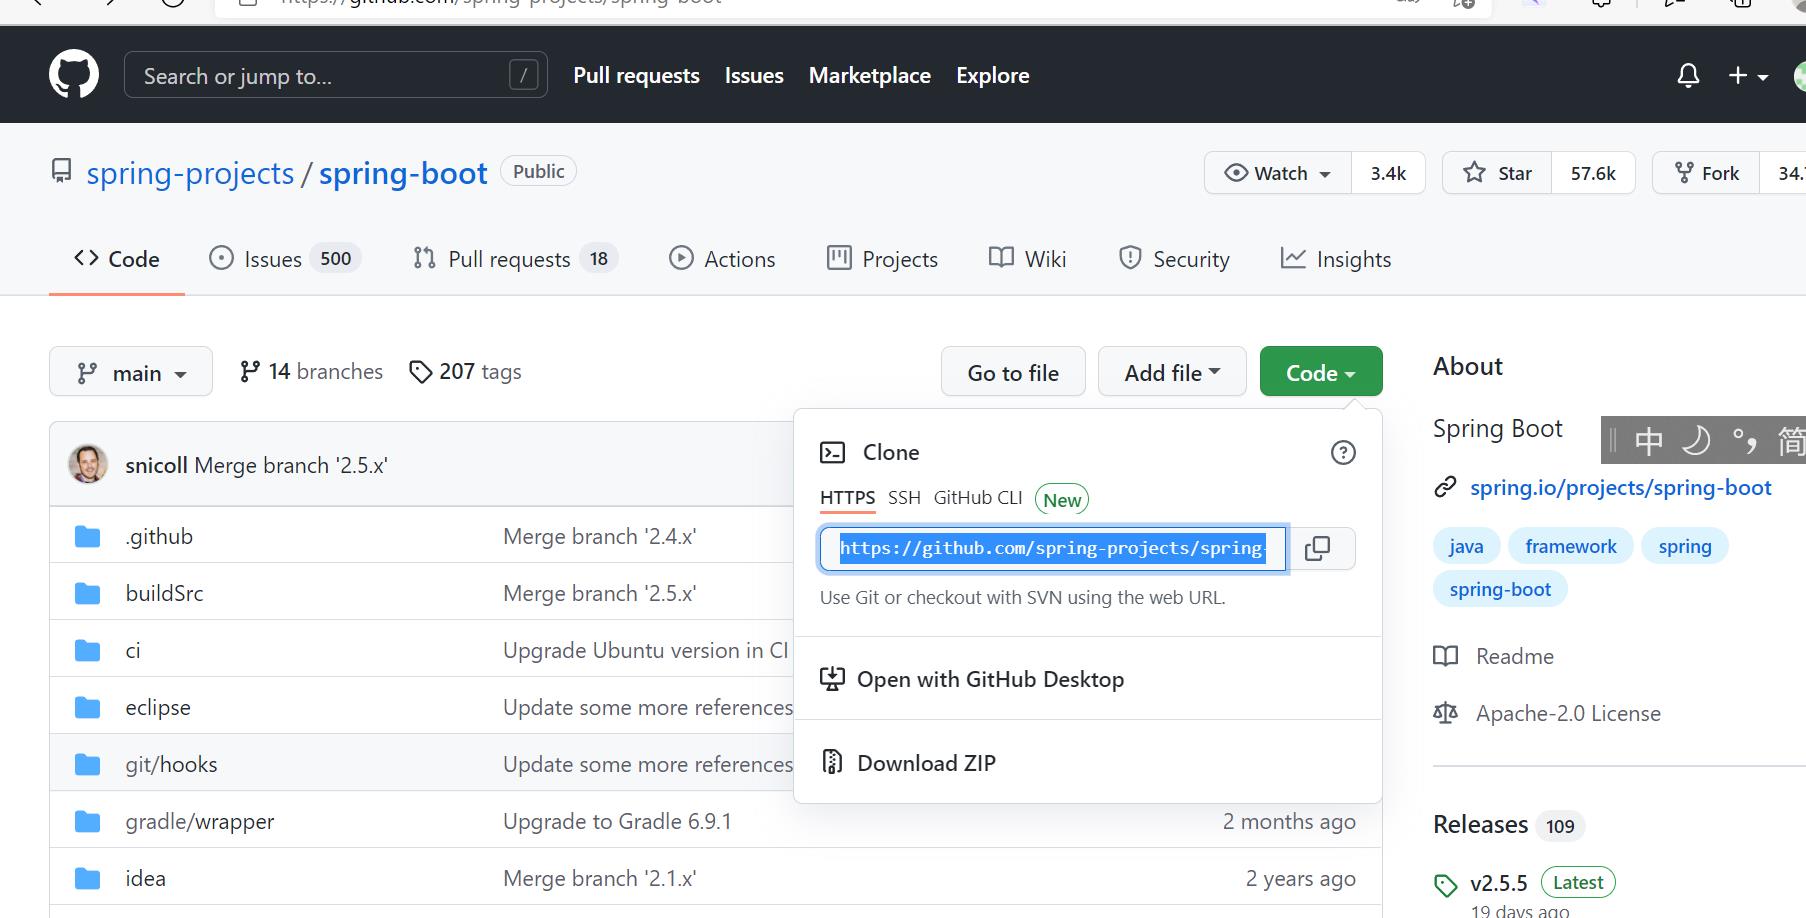View the watchers count 3.4k

(x=1388, y=173)
